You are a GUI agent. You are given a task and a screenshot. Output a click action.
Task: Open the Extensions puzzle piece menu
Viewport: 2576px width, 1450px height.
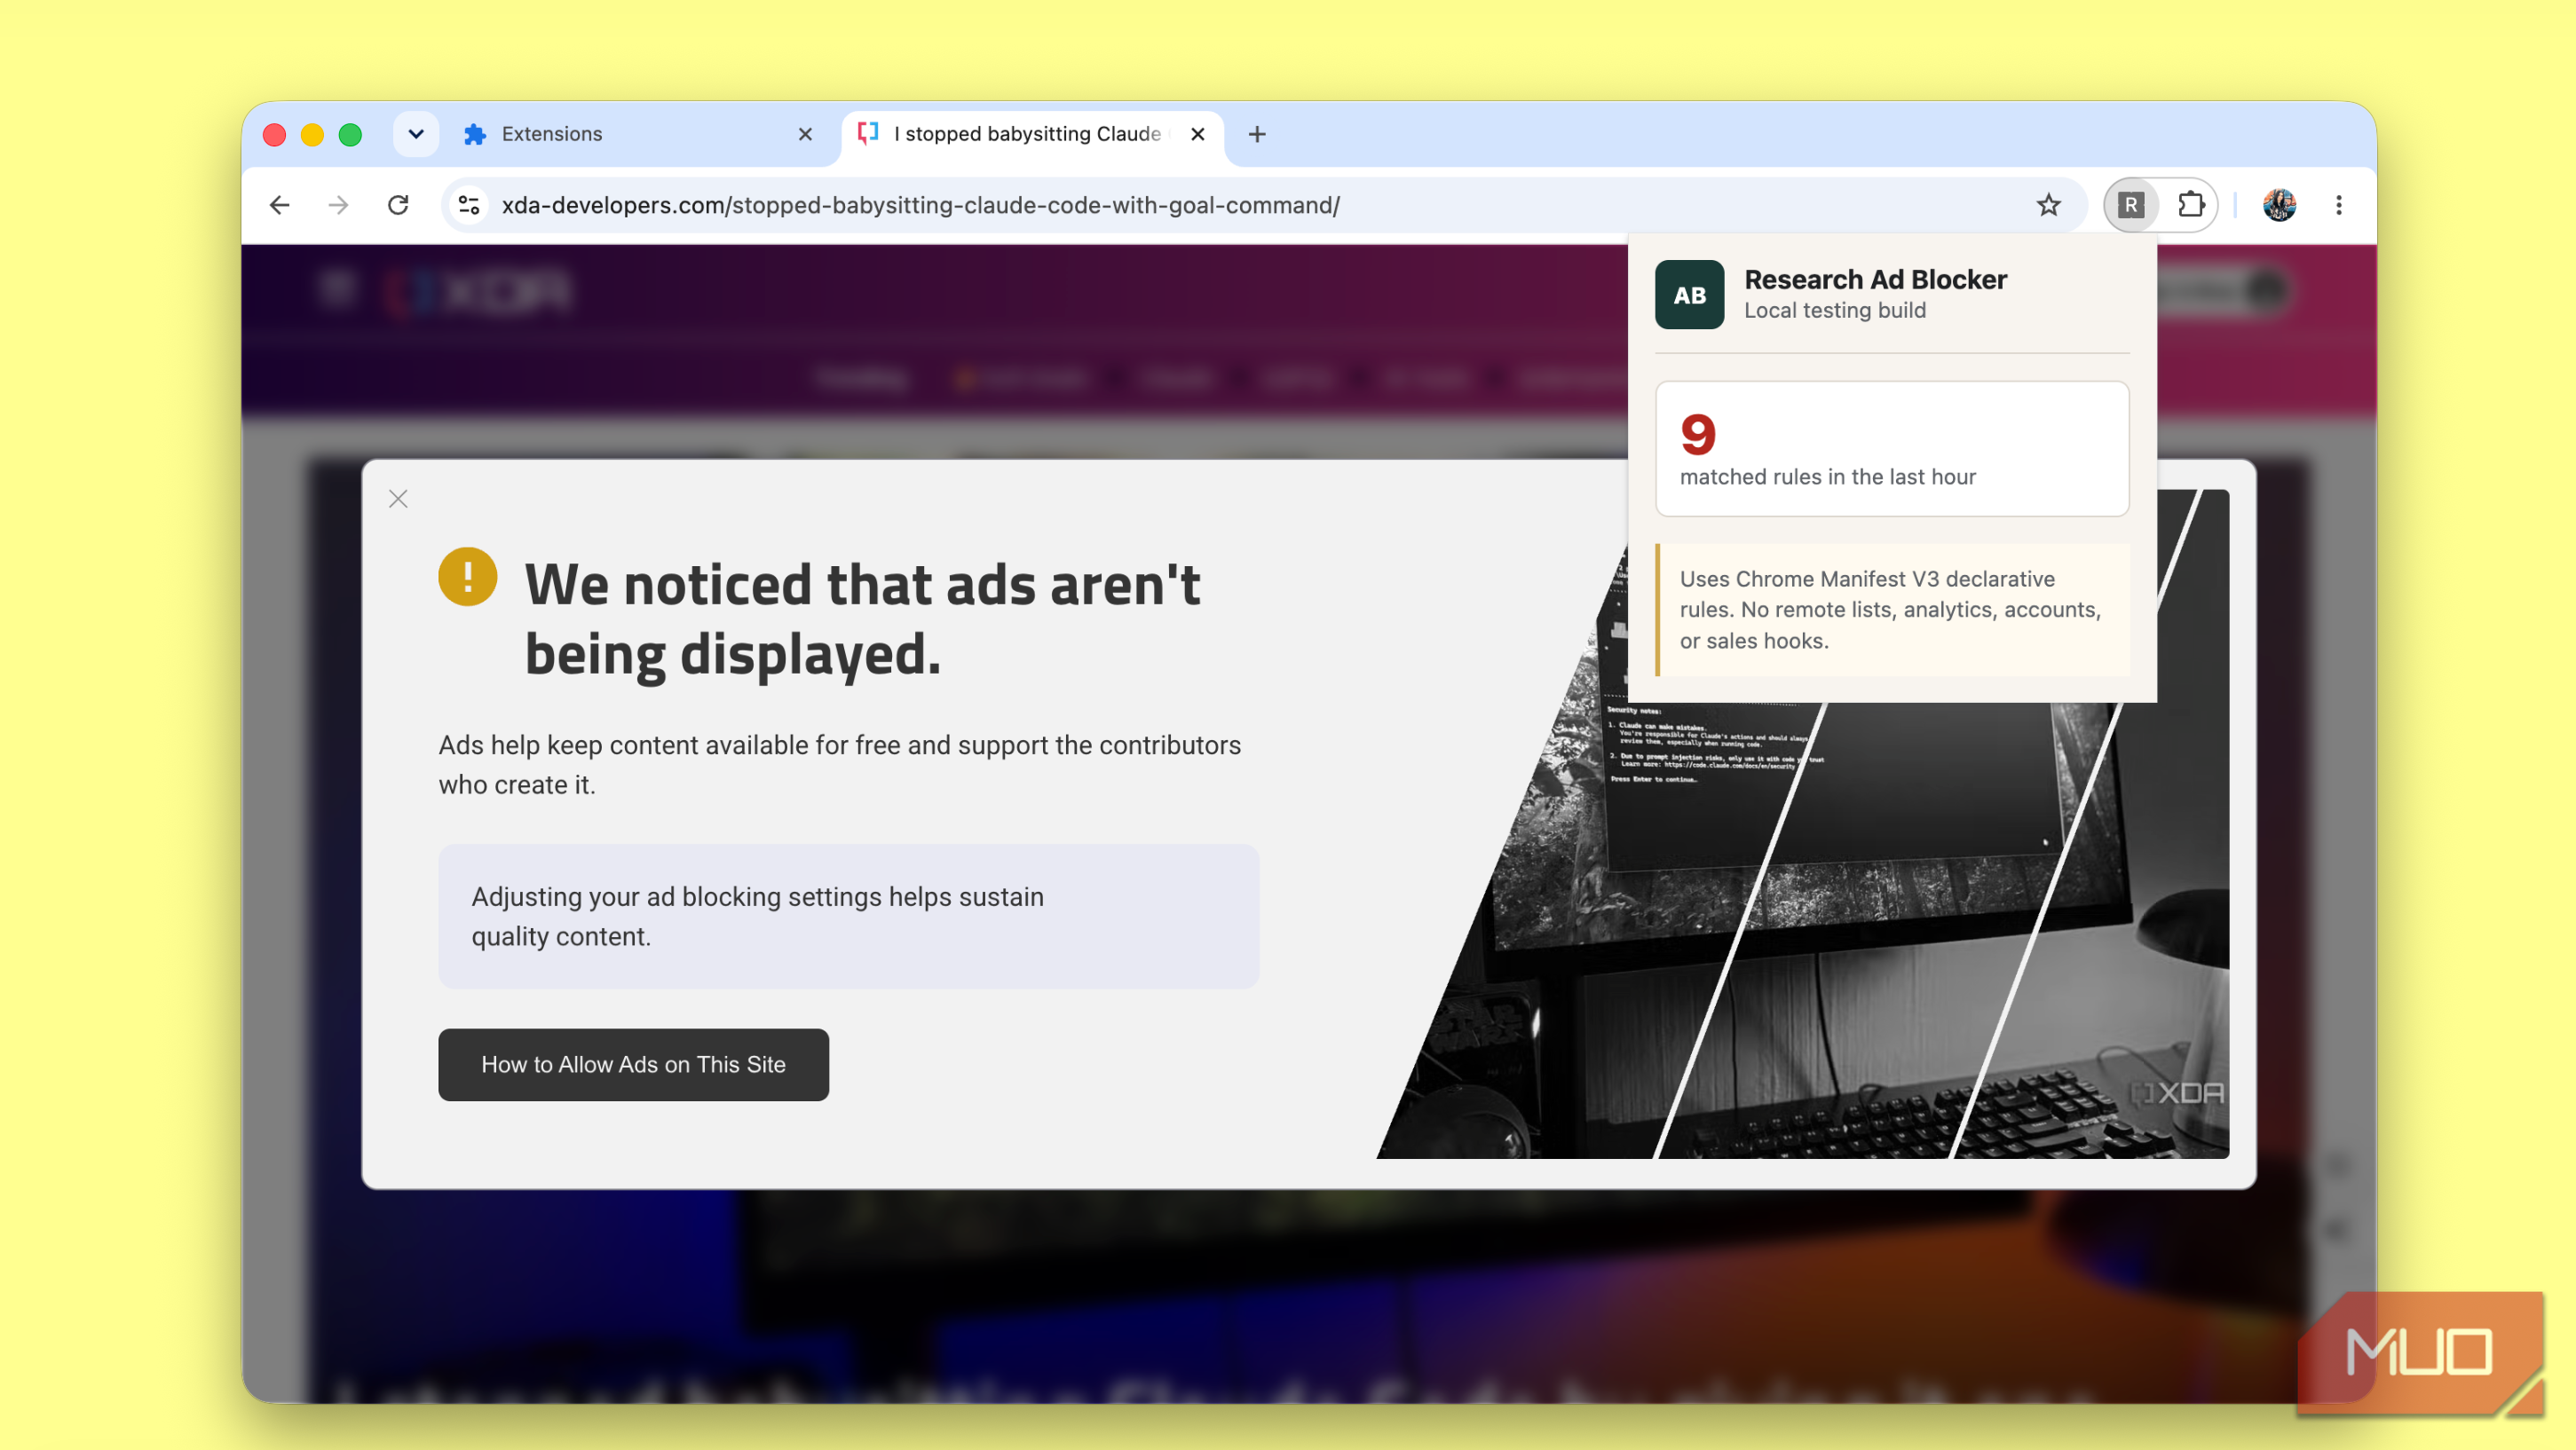[2191, 205]
